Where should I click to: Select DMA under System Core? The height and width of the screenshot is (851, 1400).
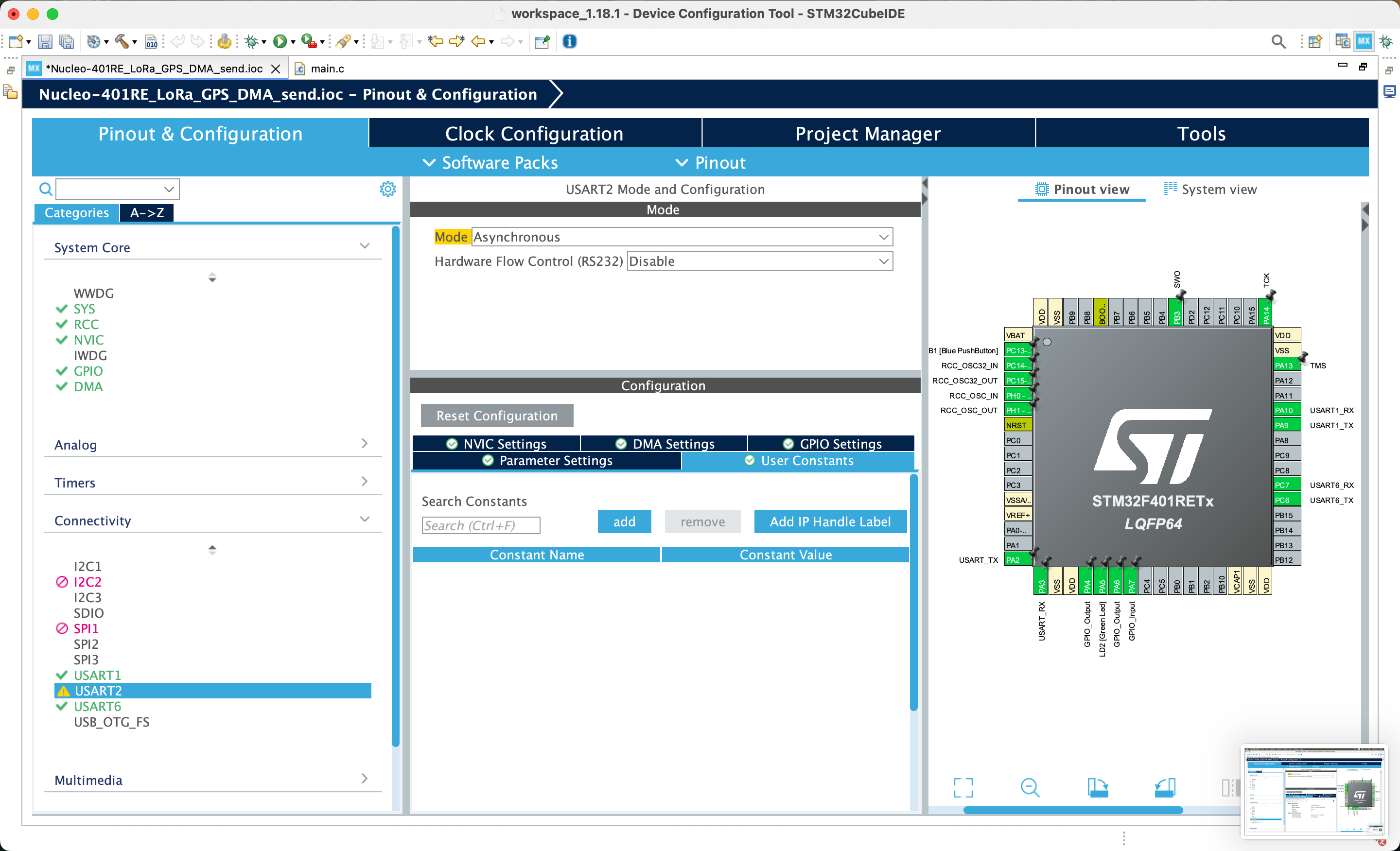88,386
